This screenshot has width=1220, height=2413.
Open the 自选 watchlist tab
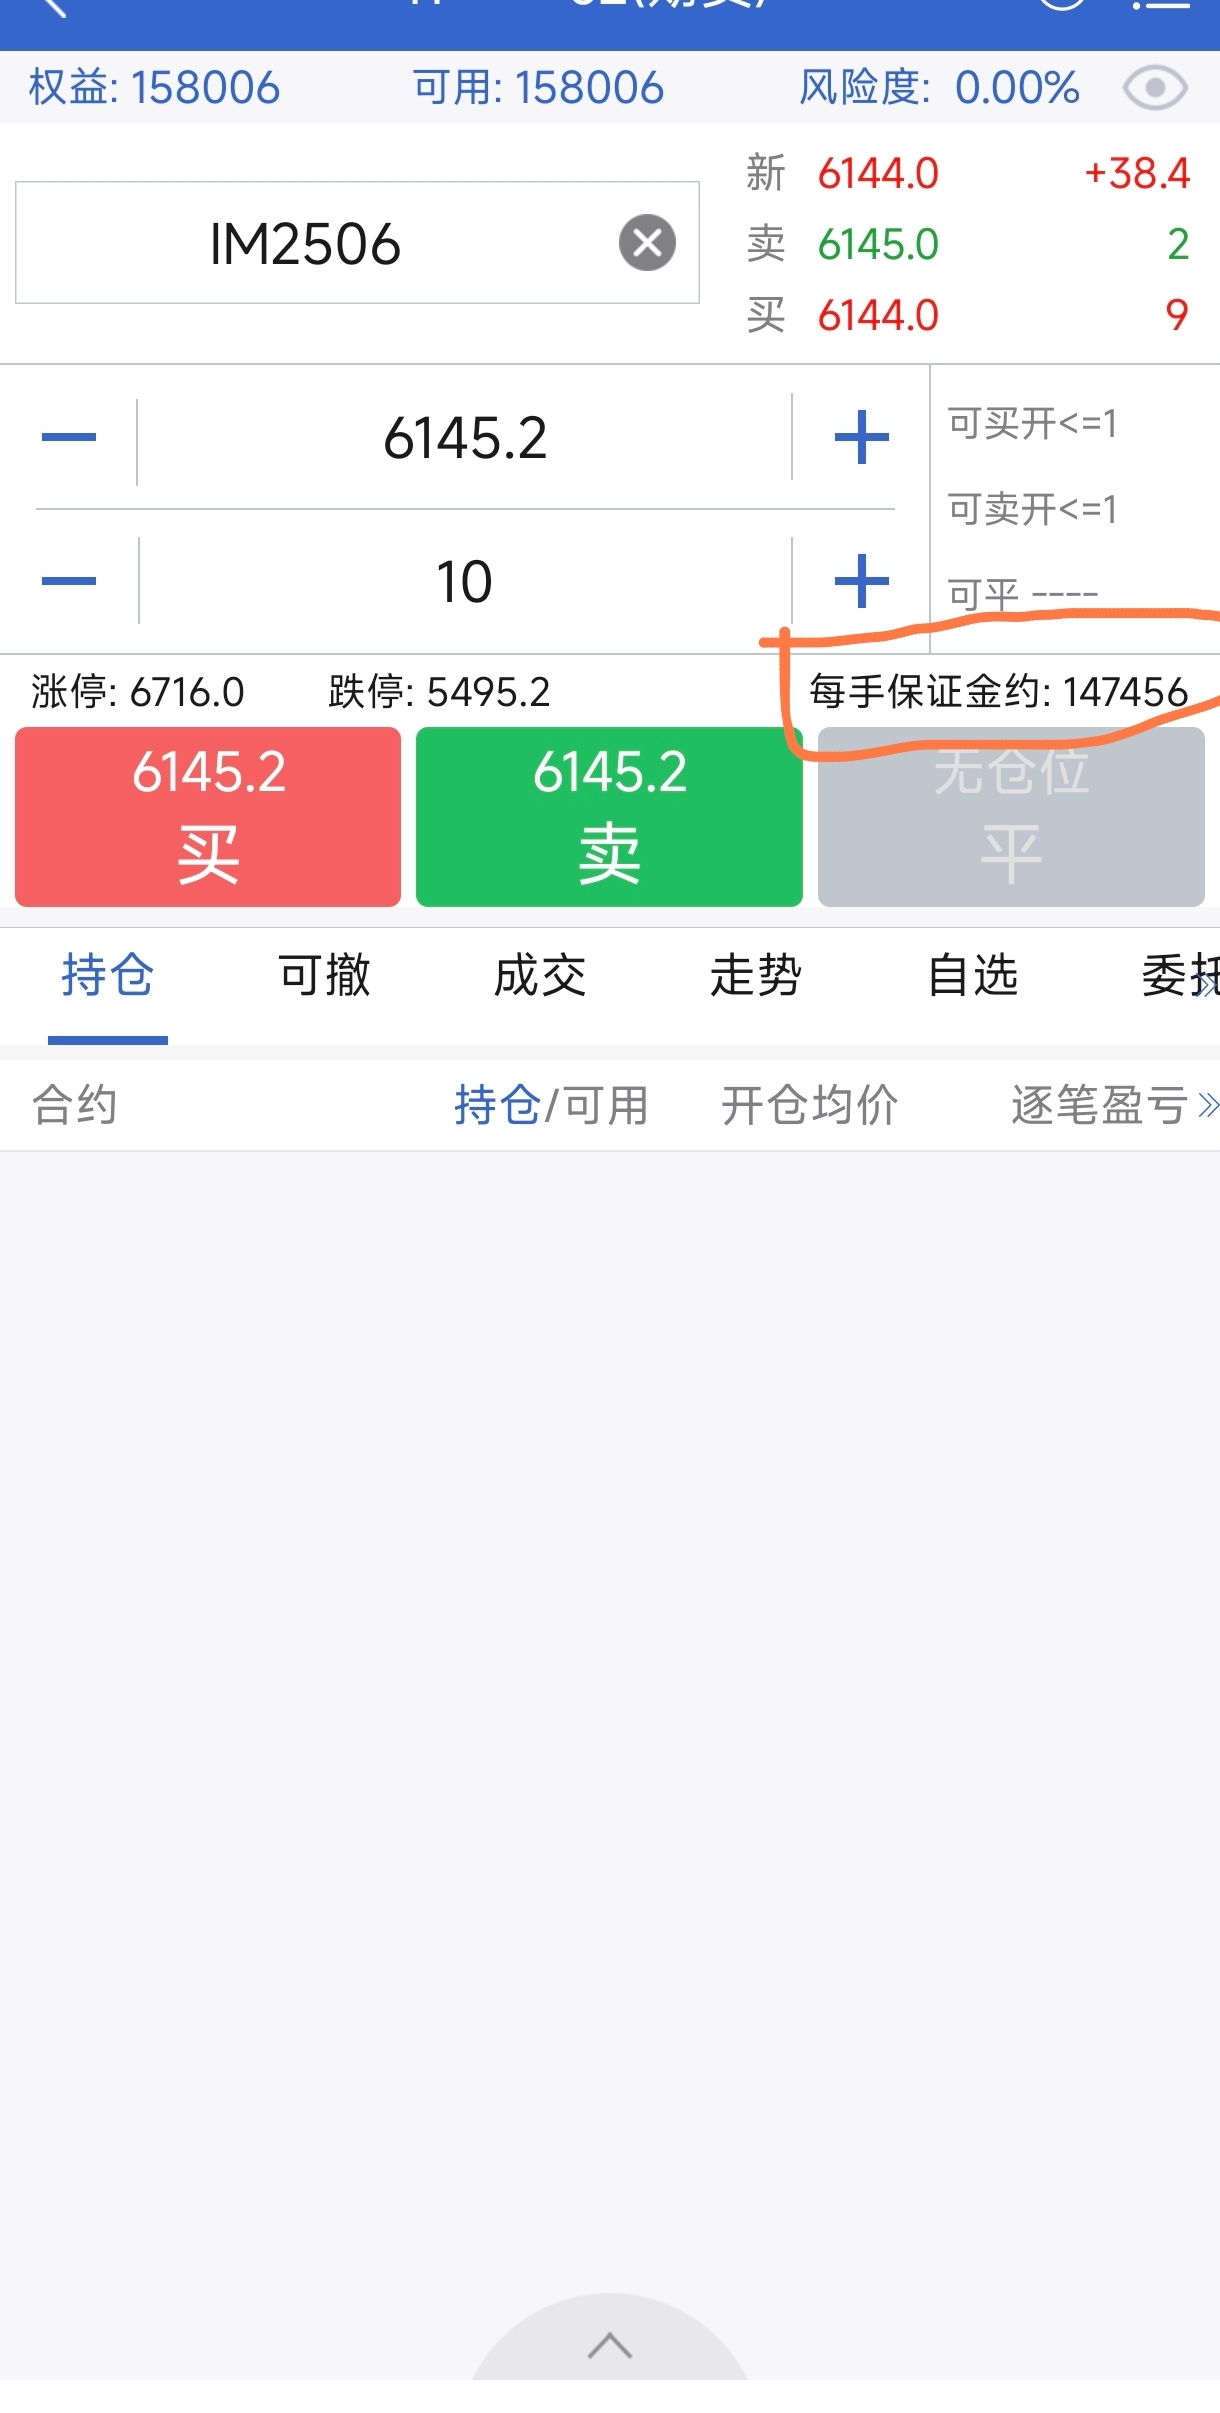coord(972,975)
